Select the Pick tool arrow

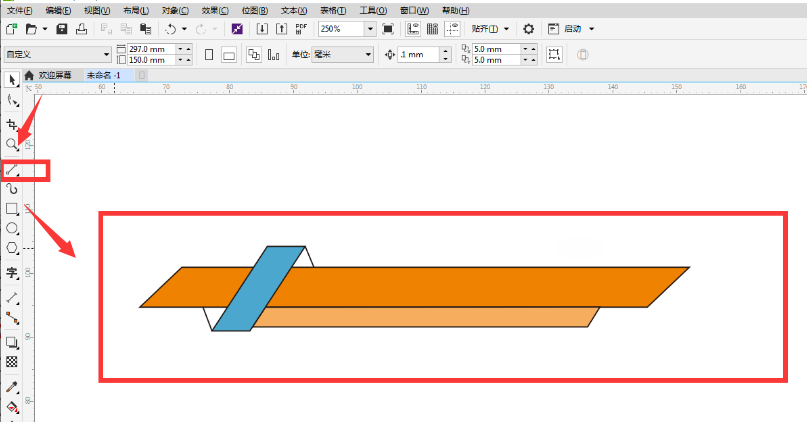(x=12, y=80)
